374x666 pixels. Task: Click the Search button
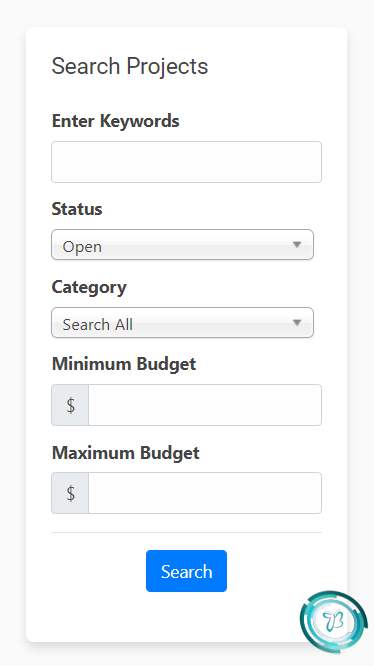click(186, 571)
